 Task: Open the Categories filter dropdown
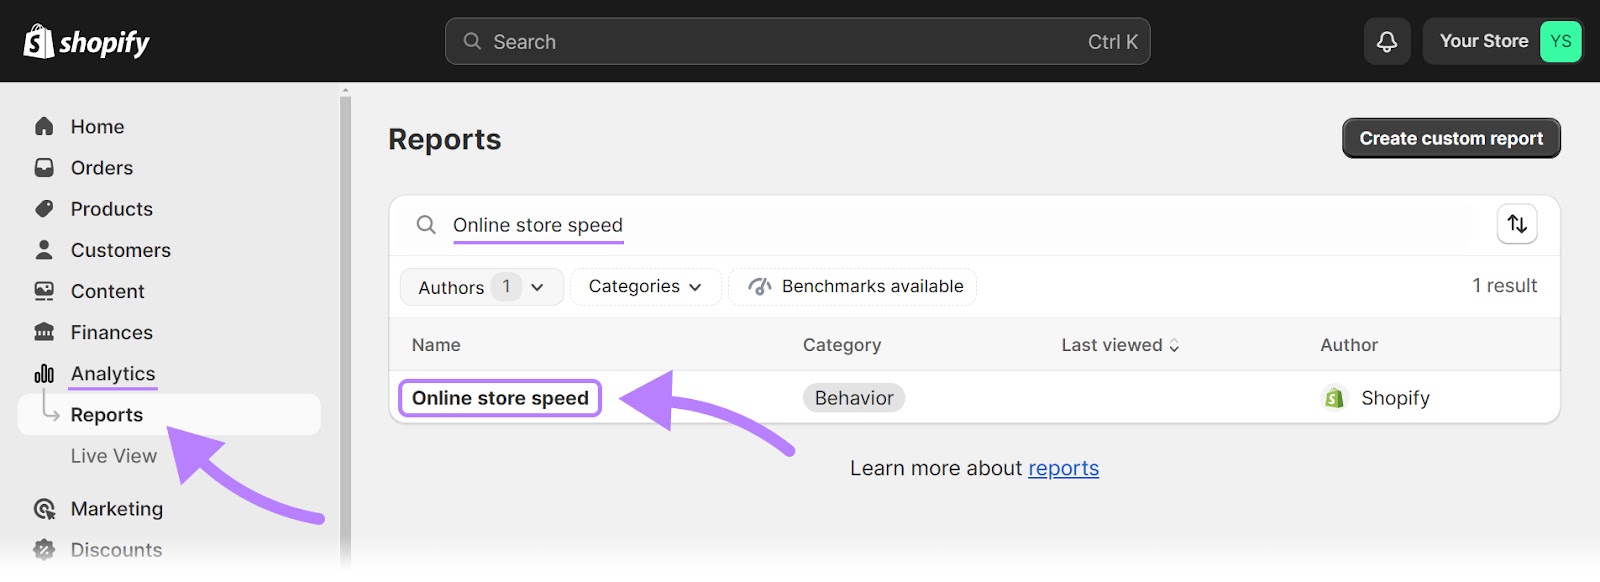(x=645, y=287)
